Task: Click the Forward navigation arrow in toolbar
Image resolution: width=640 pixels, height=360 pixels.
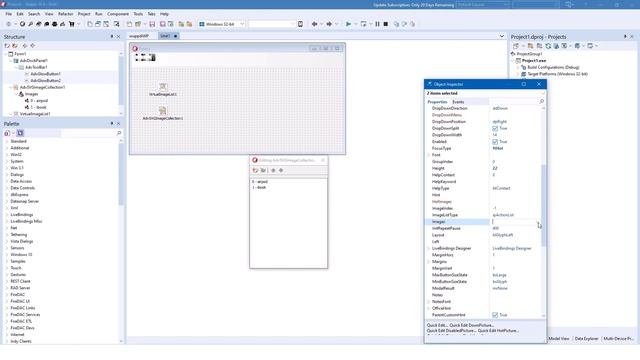Action: pyautogui.click(x=329, y=24)
